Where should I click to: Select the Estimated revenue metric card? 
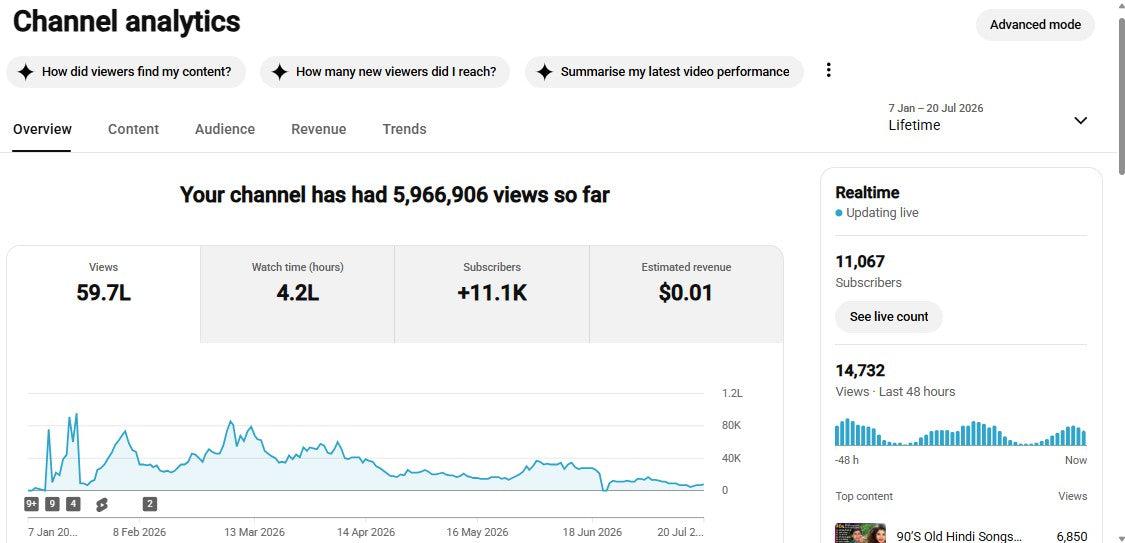(686, 294)
